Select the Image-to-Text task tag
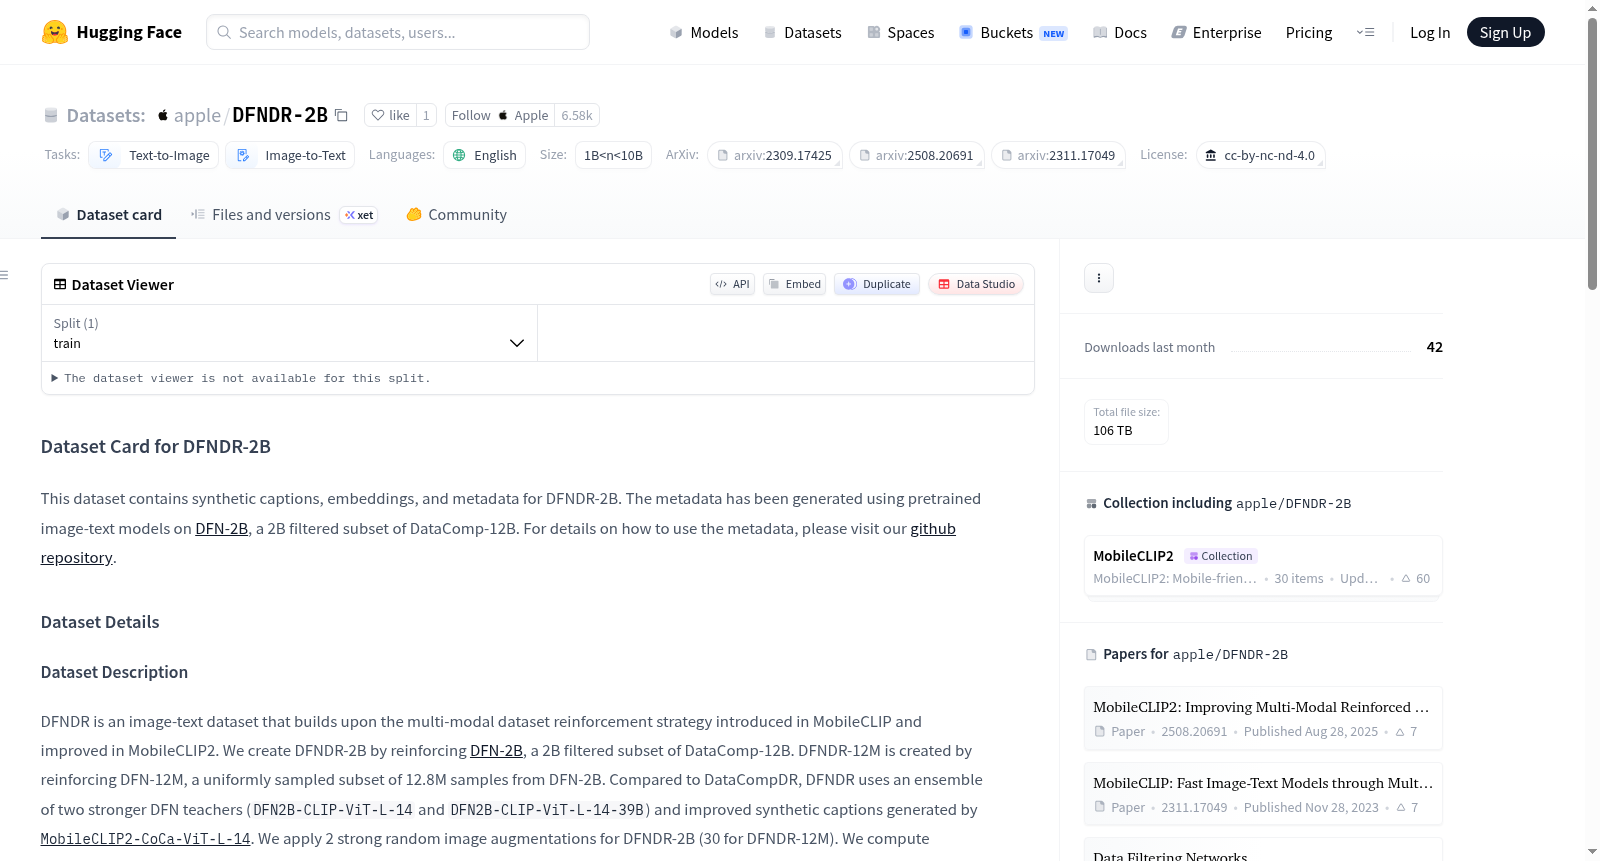The height and width of the screenshot is (861, 1600). (x=290, y=155)
